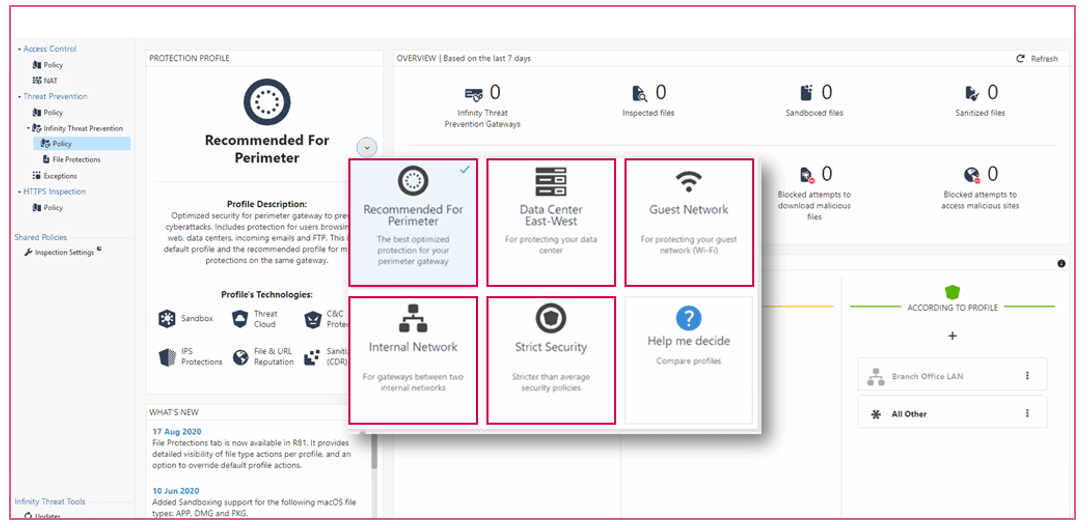Image resolution: width=1088 pixels, height=528 pixels.
Task: Click the C&C protection shield icon
Action: (x=312, y=319)
